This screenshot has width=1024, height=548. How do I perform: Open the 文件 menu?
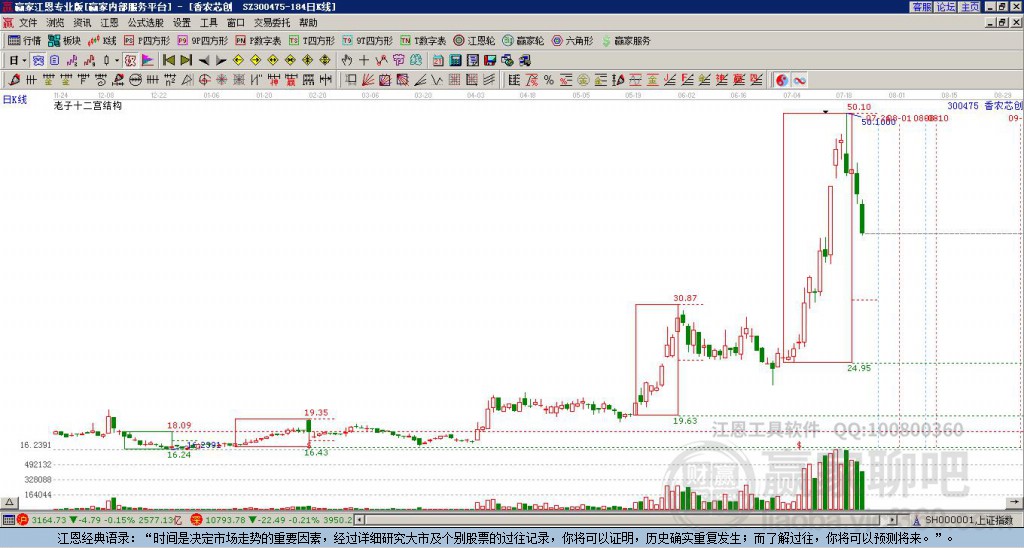tap(28, 23)
